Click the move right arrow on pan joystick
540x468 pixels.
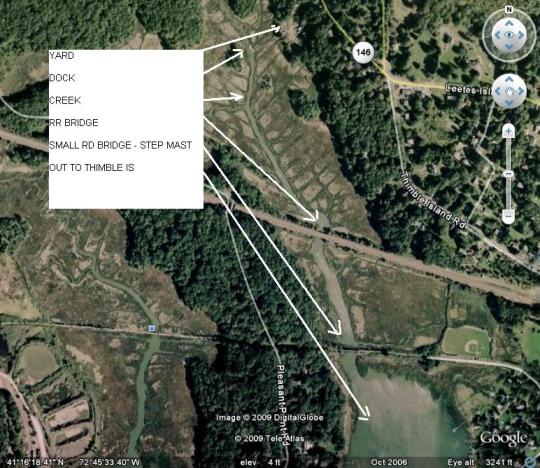(x=521, y=91)
